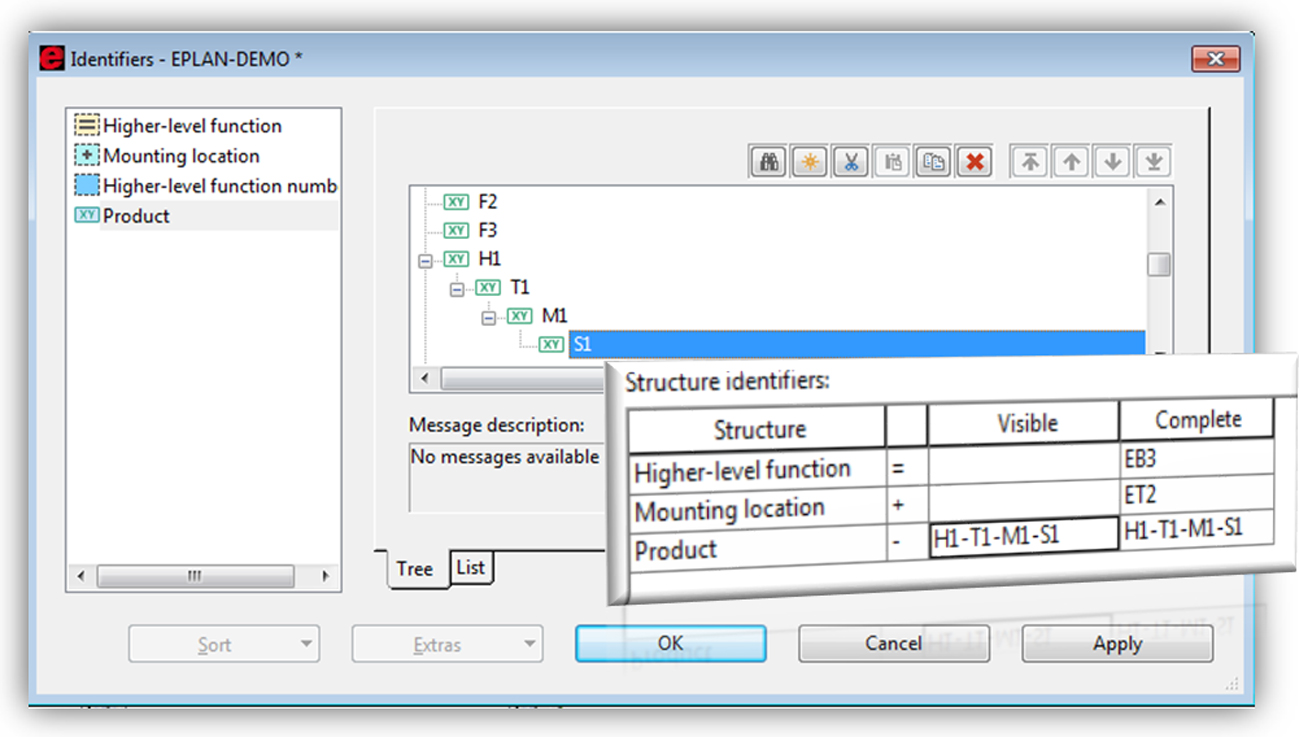1299x737 pixels.
Task: Move identifier down one position
Action: pos(1112,162)
